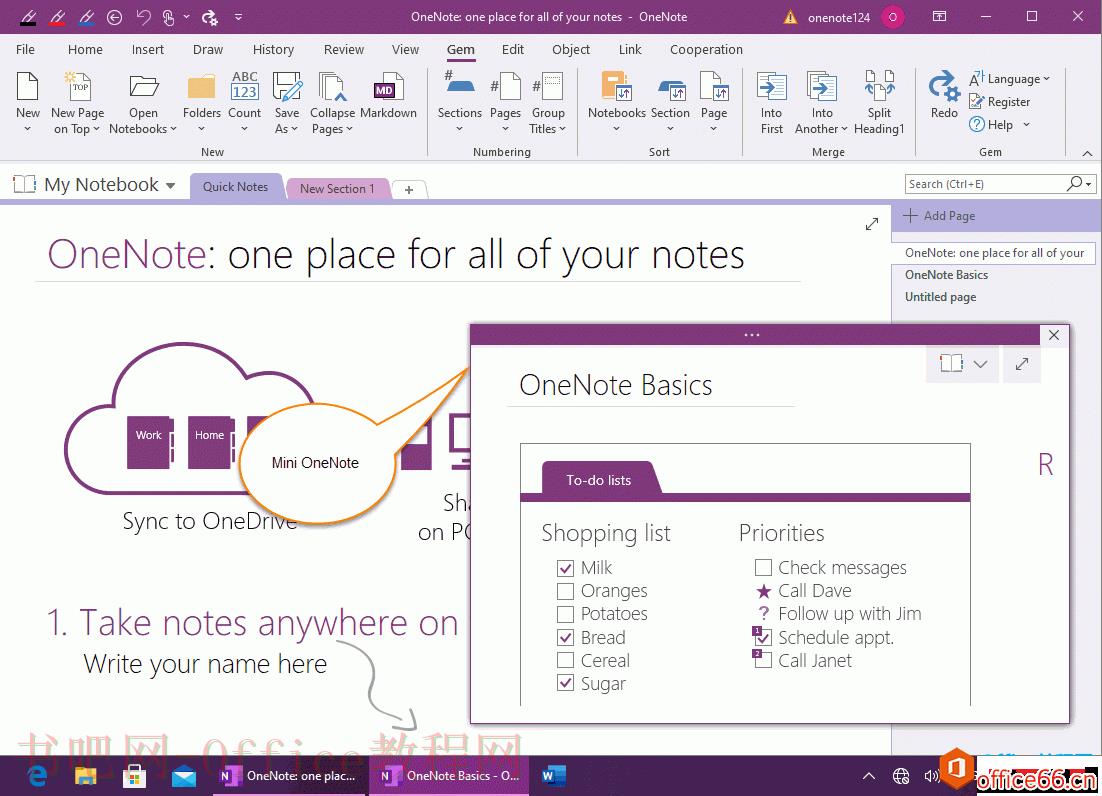Click the ABC 123 Count icon
1102x796 pixels.
[245, 86]
